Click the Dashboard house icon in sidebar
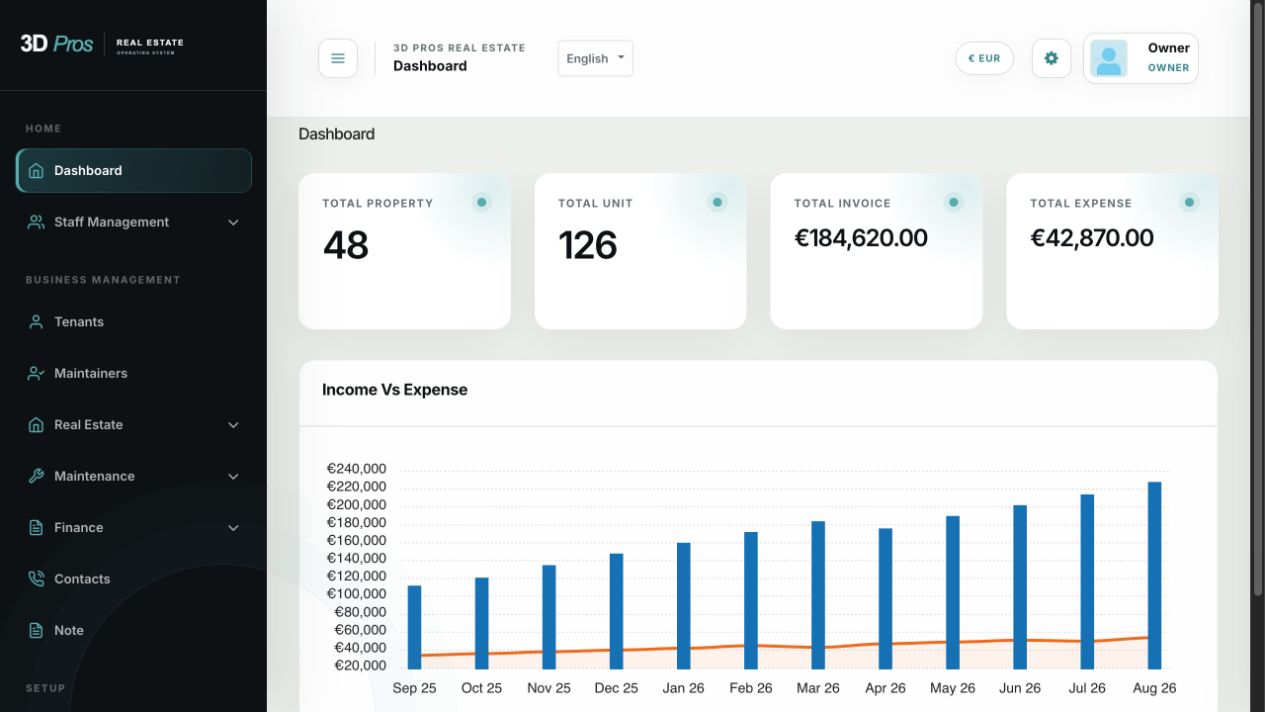Image resolution: width=1265 pixels, height=712 pixels. (x=36, y=171)
